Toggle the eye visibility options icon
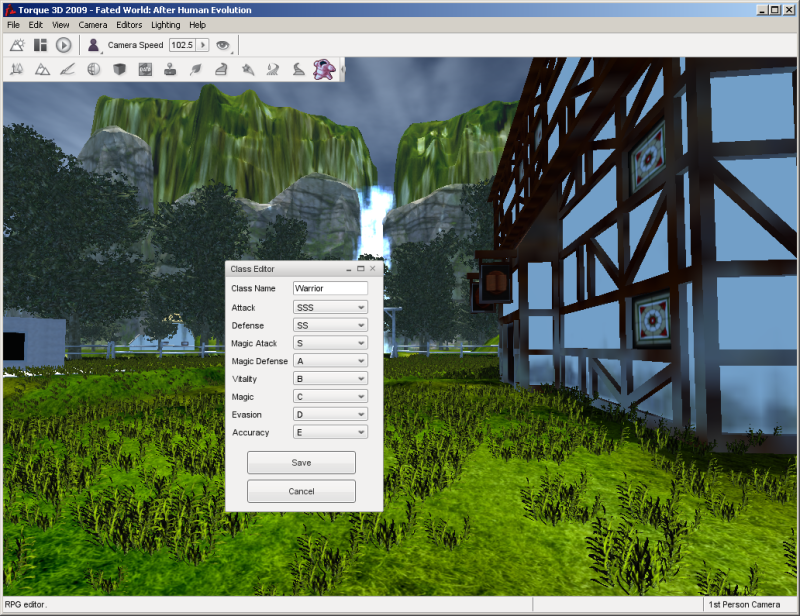This screenshot has height=616, width=800. pyautogui.click(x=223, y=45)
